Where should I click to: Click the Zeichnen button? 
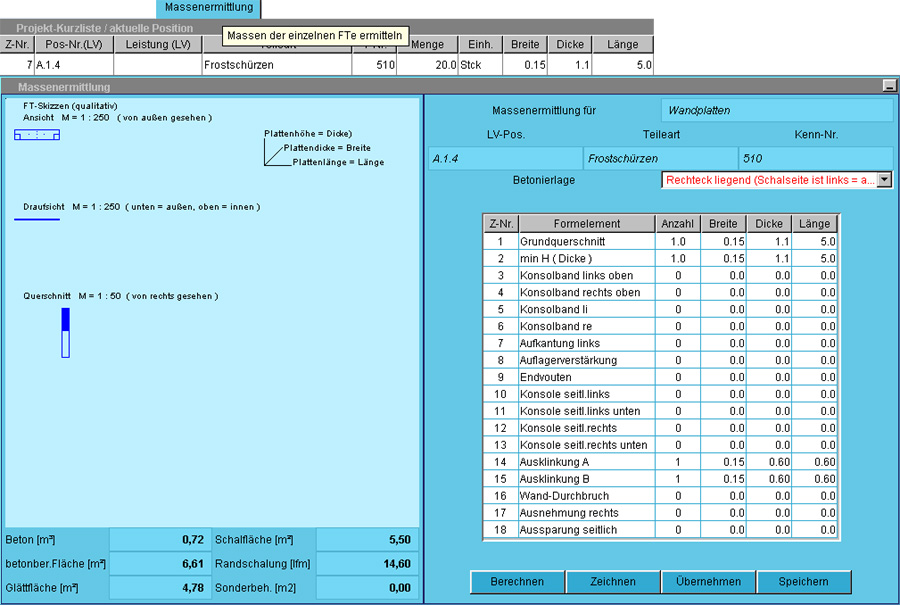tap(612, 581)
